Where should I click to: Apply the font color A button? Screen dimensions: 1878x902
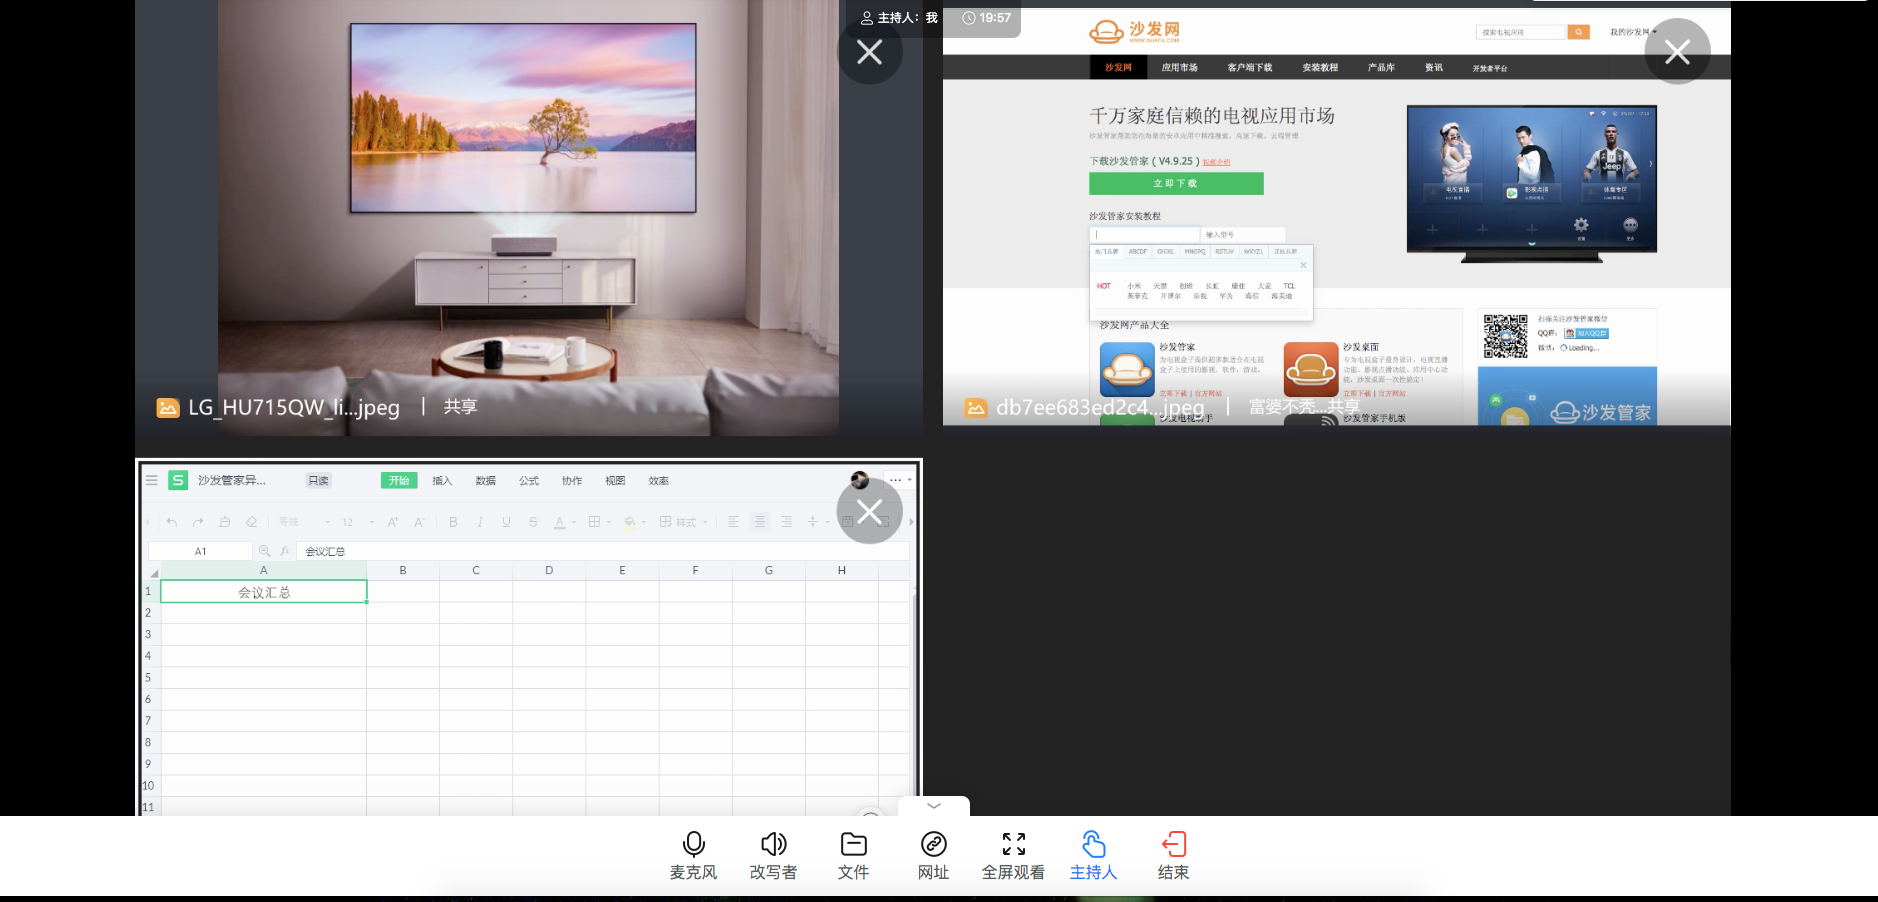click(x=559, y=522)
